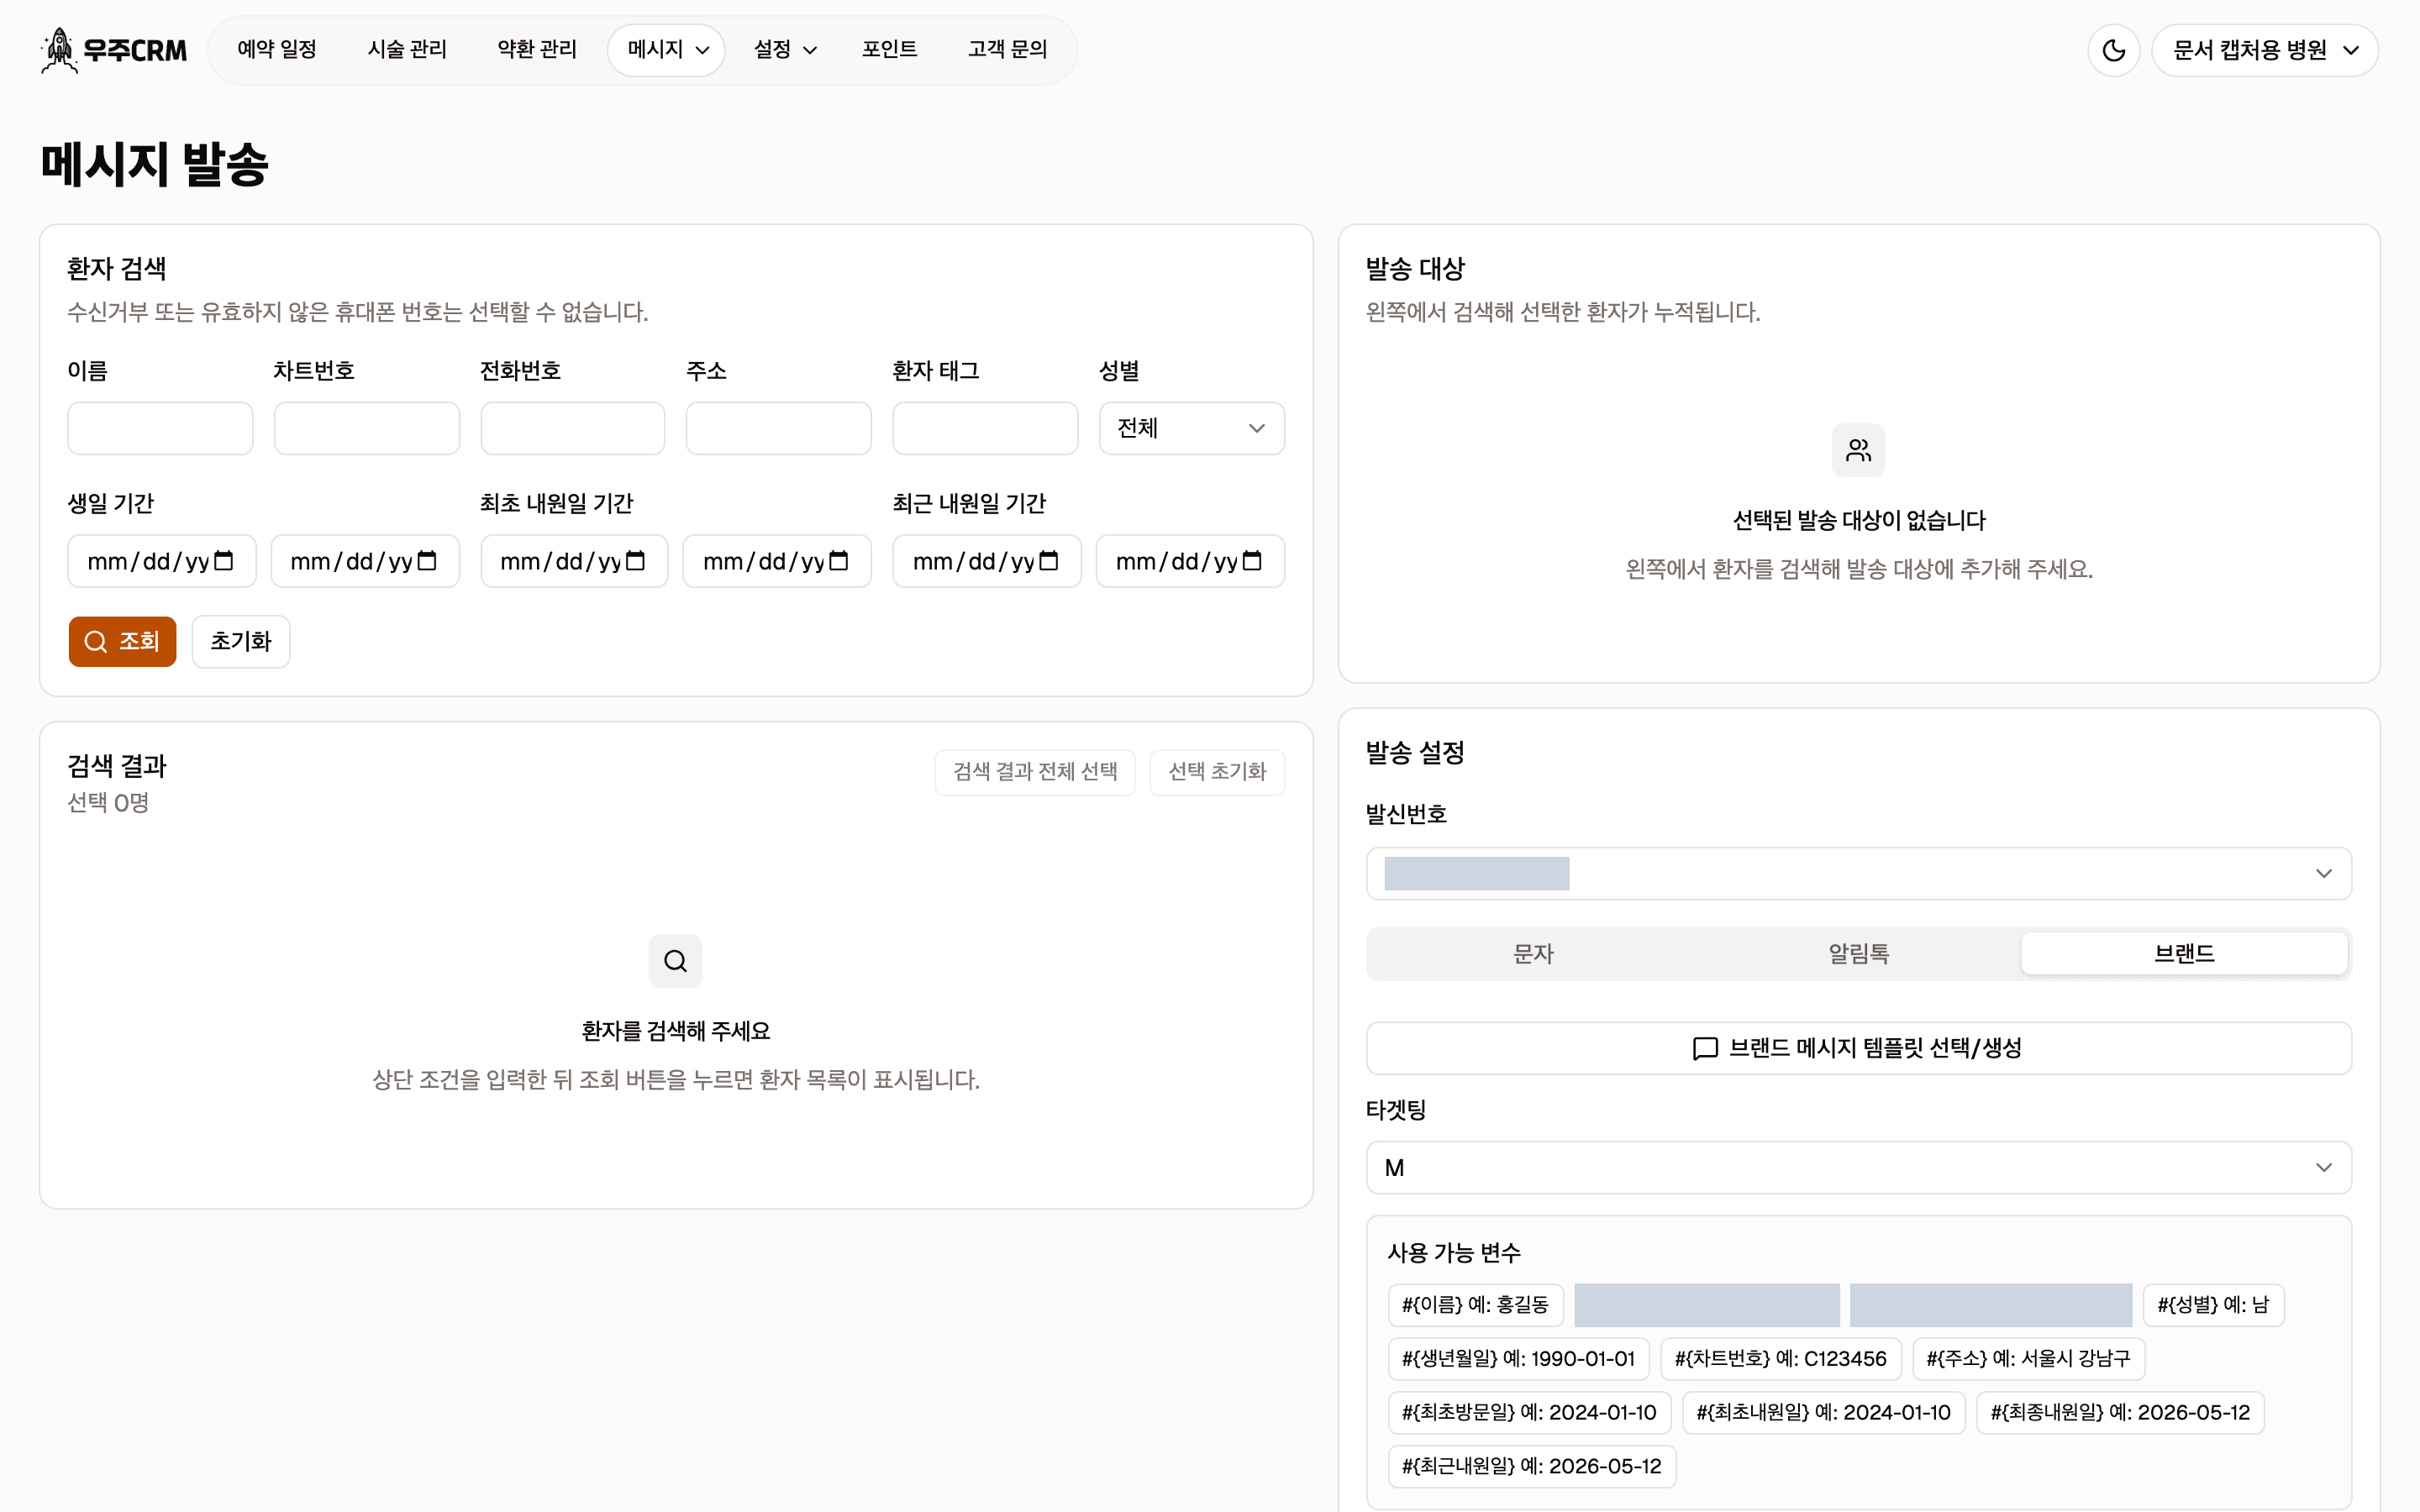Screen dimensions: 2420x1512
Task: Expand the 메시지 nav menu
Action: pos(666,50)
